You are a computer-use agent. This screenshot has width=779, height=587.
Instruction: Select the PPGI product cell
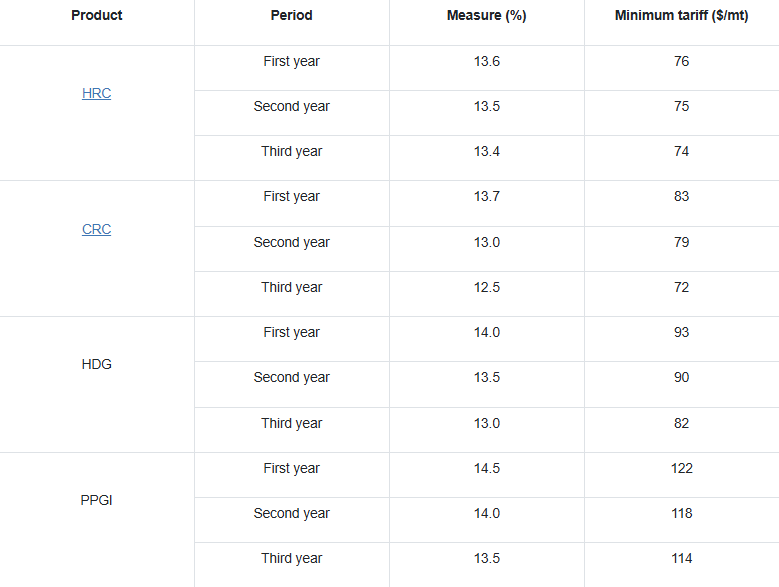click(97, 500)
